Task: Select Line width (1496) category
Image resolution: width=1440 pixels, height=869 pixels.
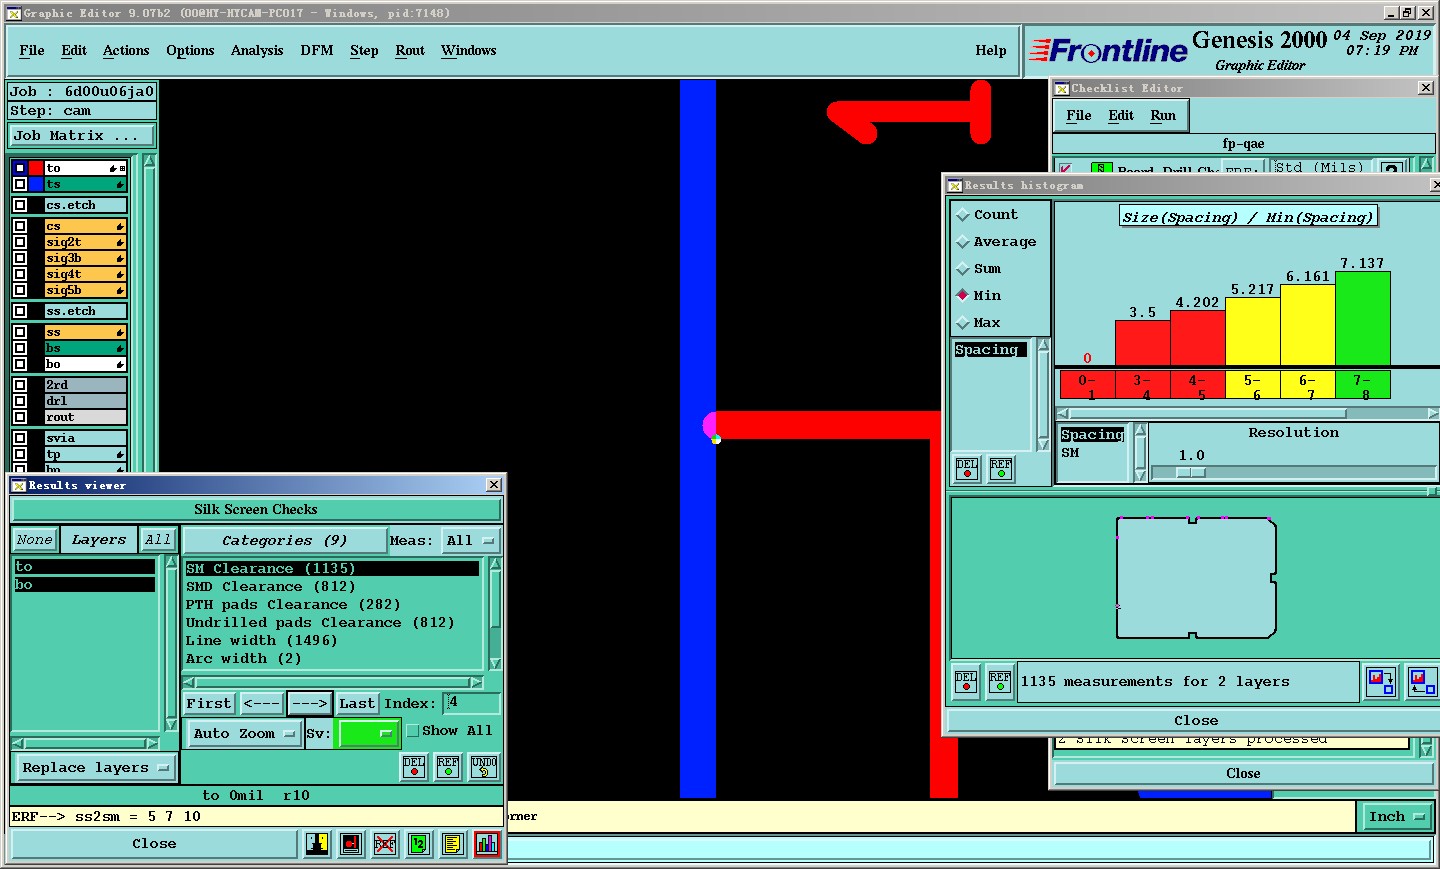Action: point(261,641)
